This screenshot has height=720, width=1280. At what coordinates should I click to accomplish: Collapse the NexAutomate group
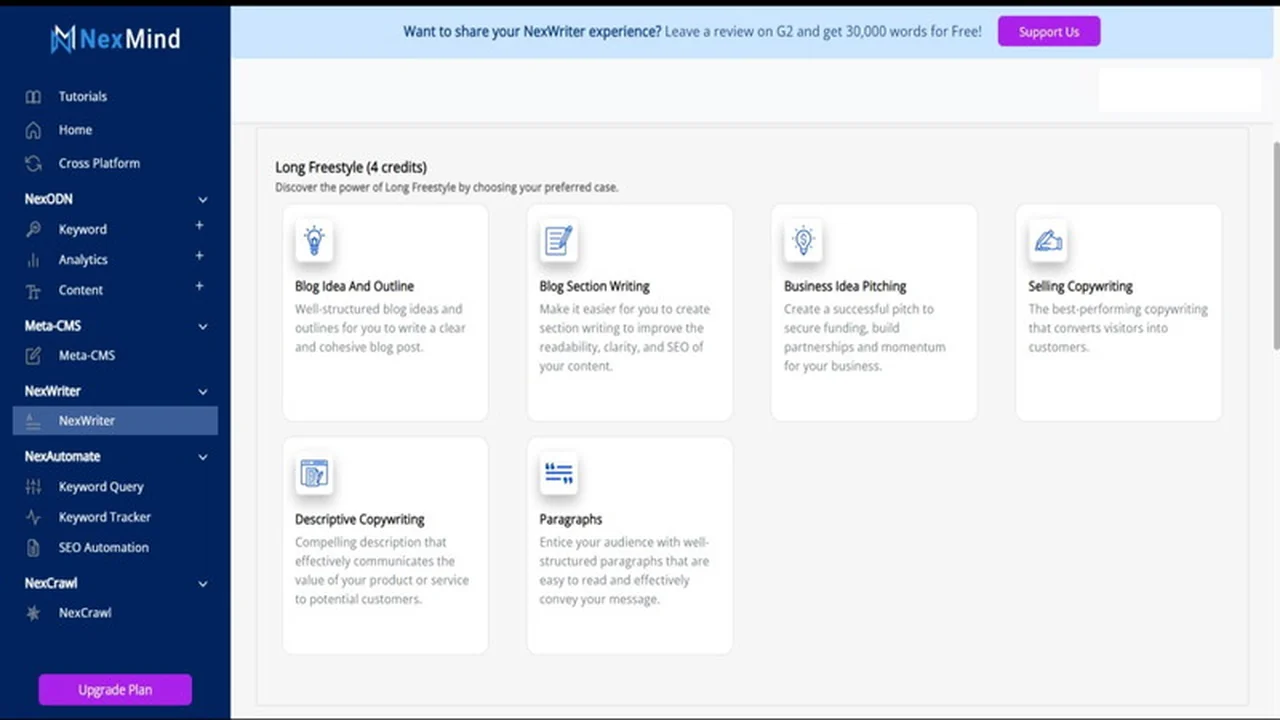point(203,456)
